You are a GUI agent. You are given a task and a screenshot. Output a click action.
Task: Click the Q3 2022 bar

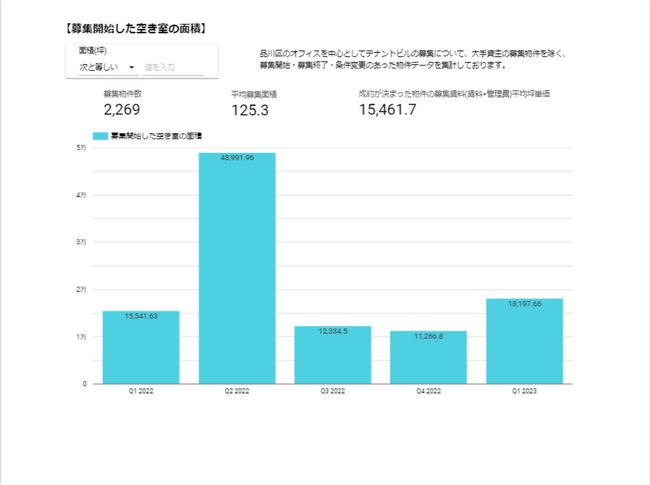[x=333, y=355]
